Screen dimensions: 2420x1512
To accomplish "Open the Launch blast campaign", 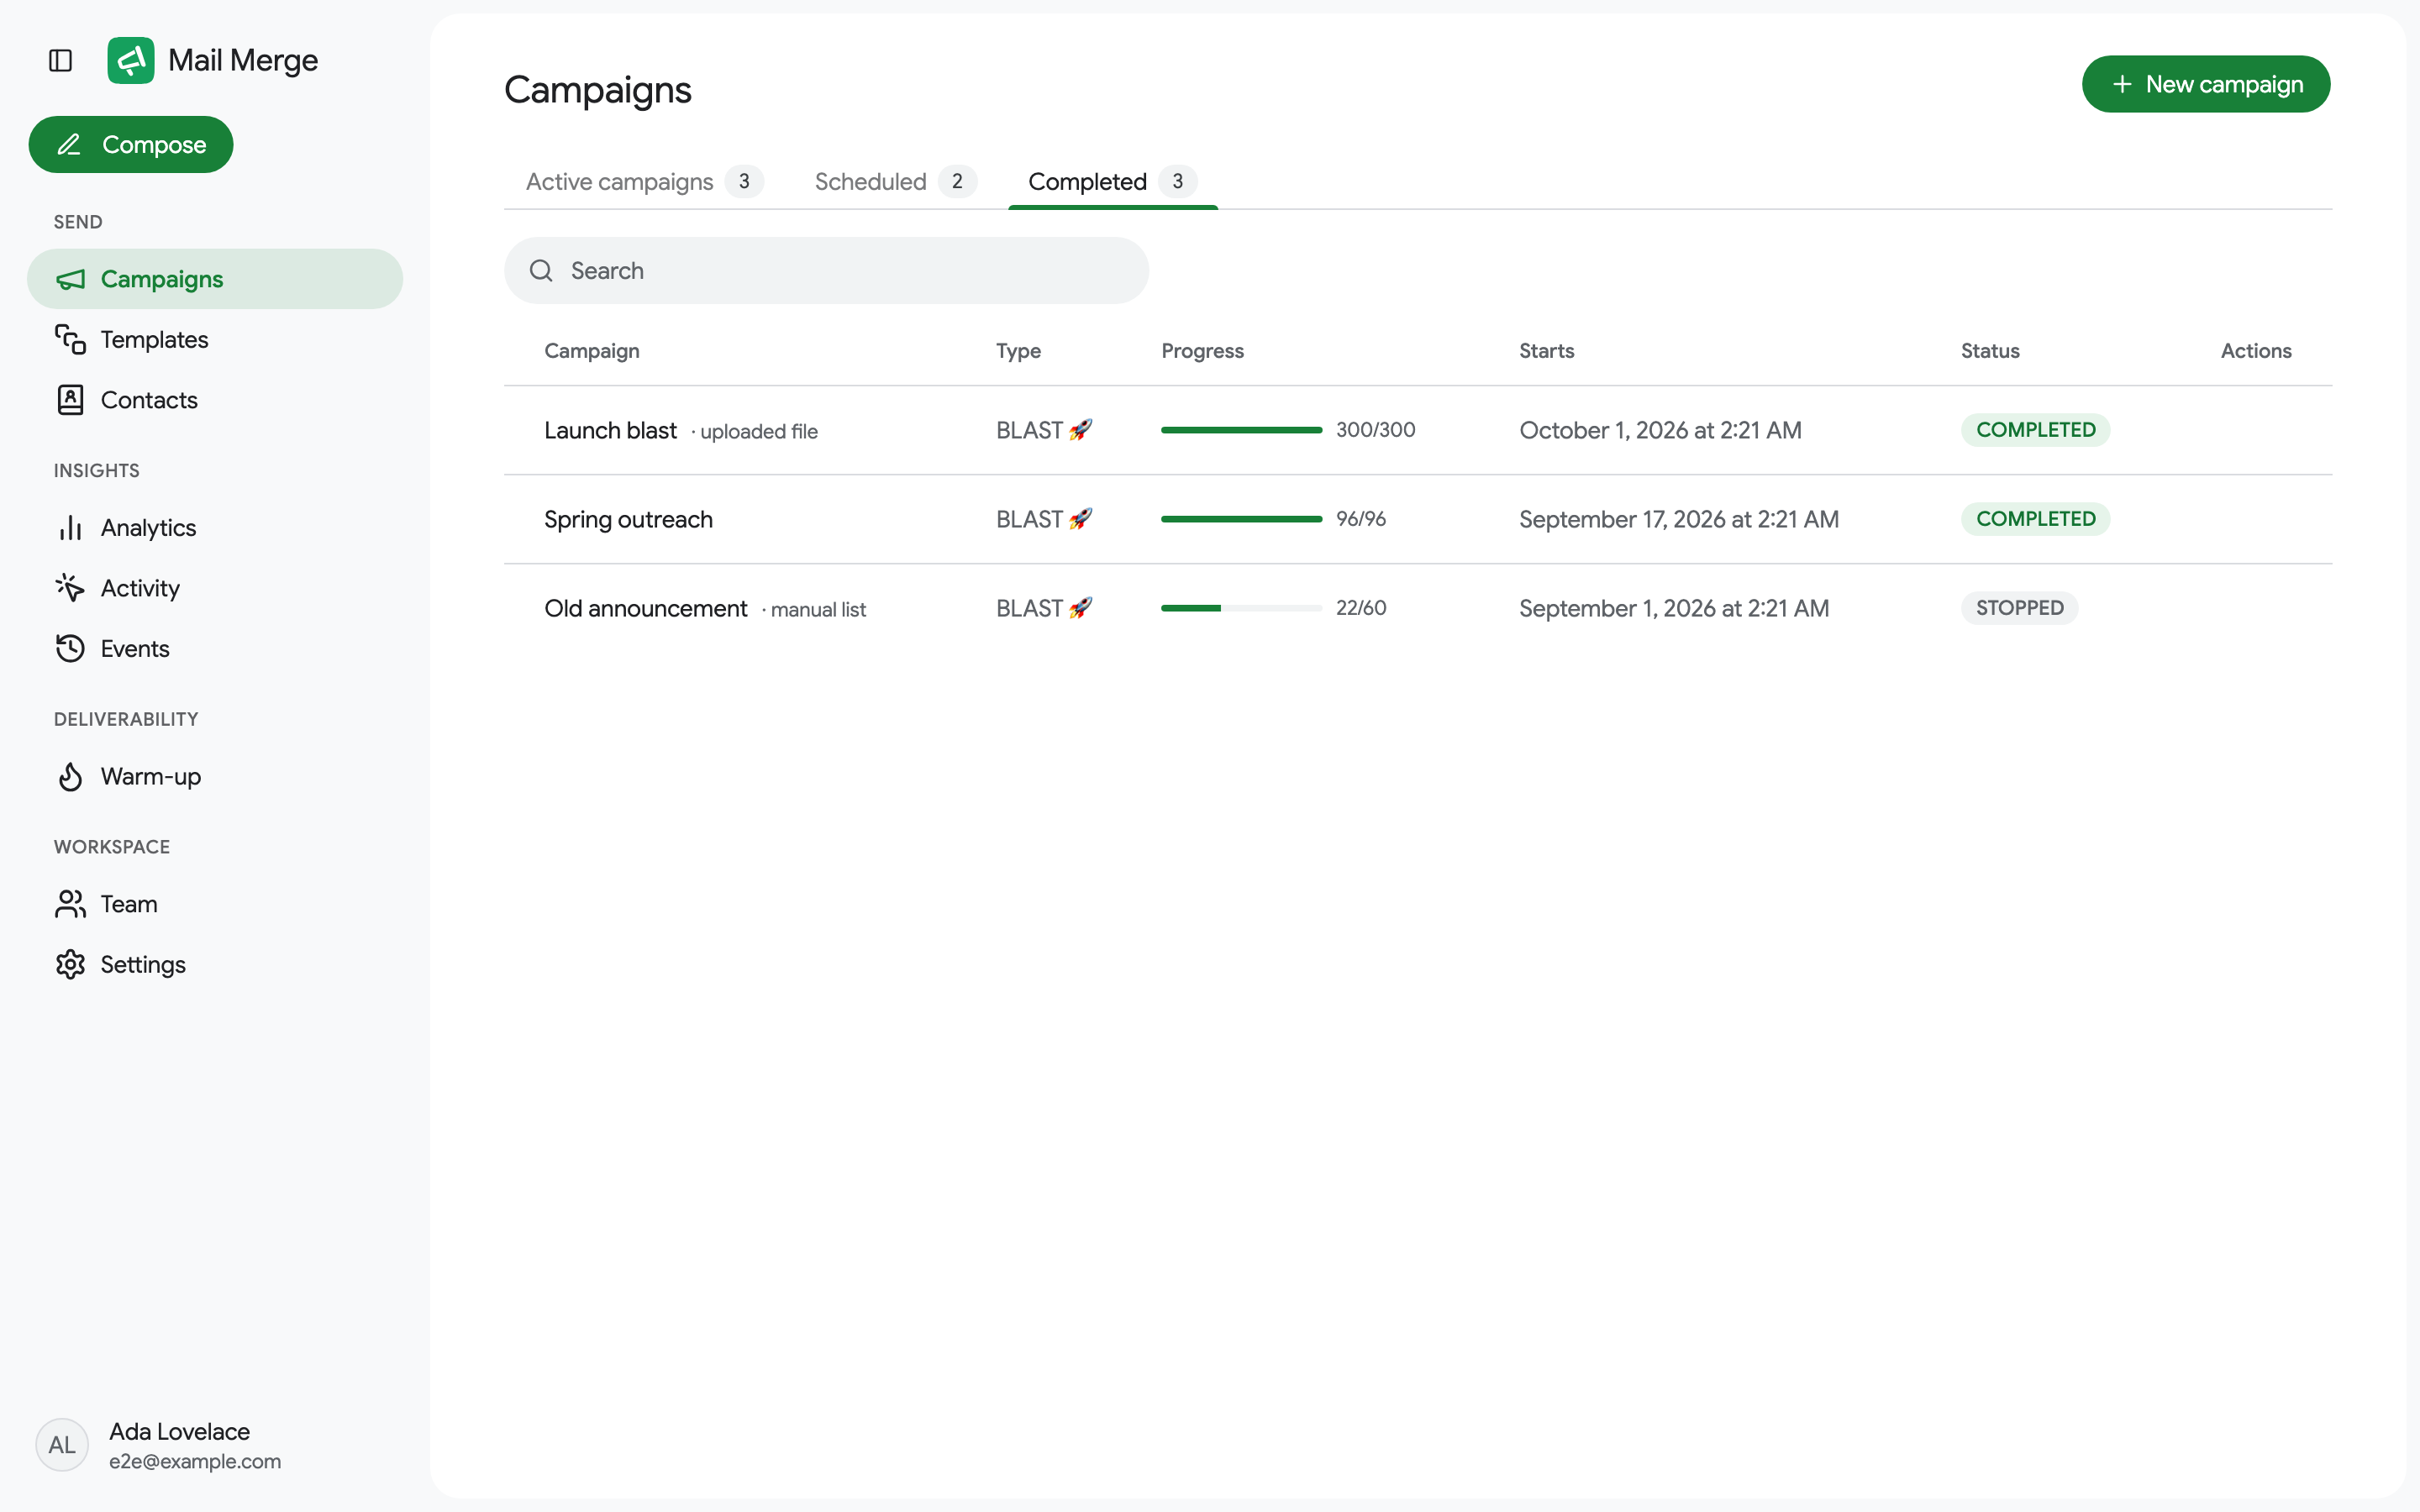I will [610, 431].
